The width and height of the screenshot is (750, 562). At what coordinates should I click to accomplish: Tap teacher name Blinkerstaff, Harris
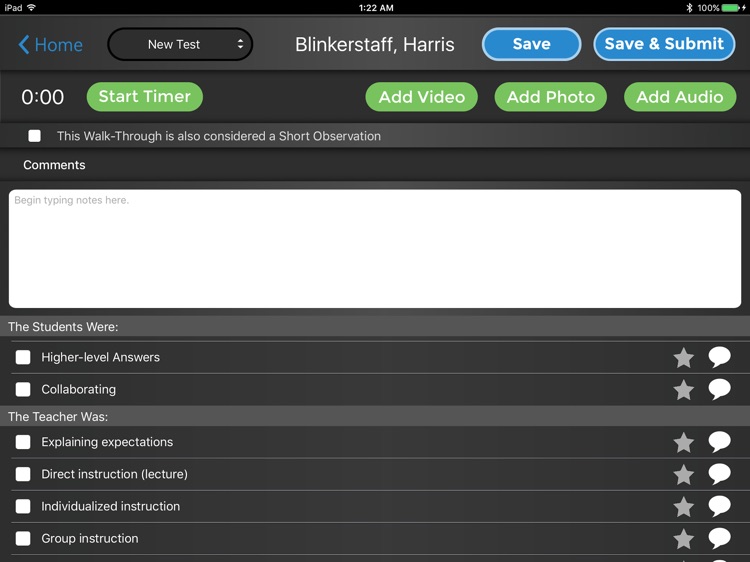tap(375, 44)
